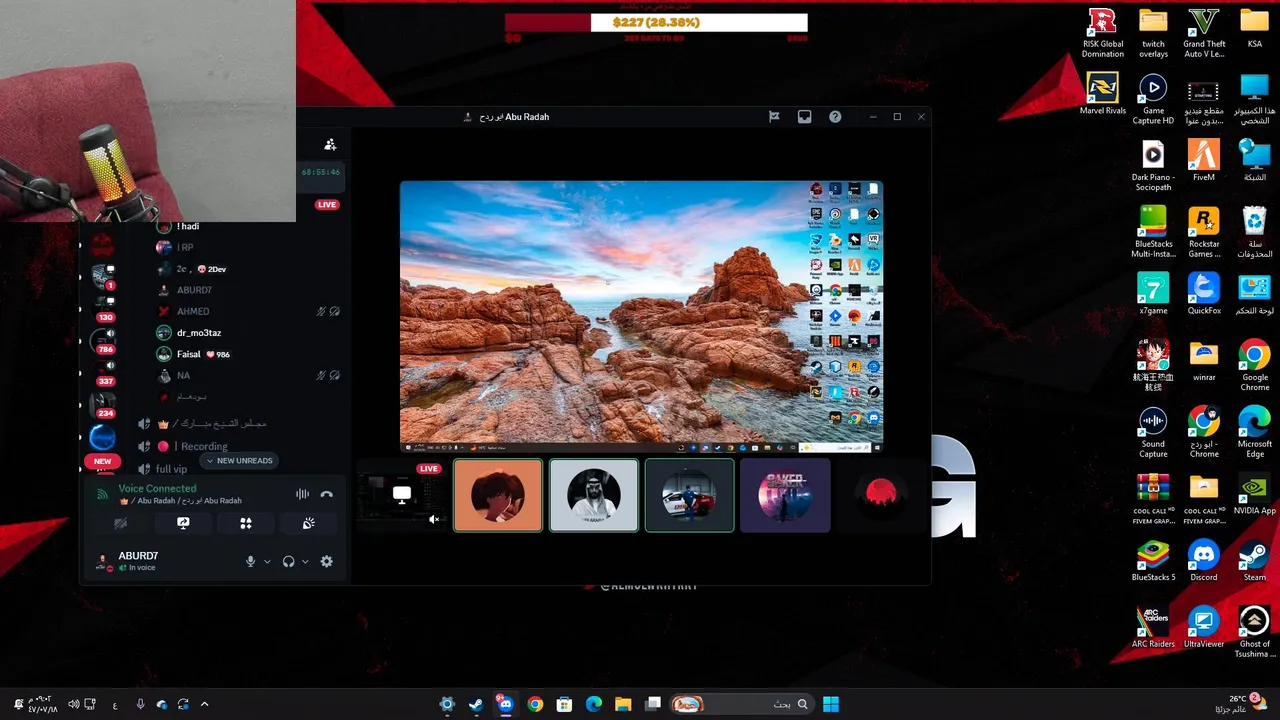Select the Recording voice channel
1280x720 pixels.
204,446
